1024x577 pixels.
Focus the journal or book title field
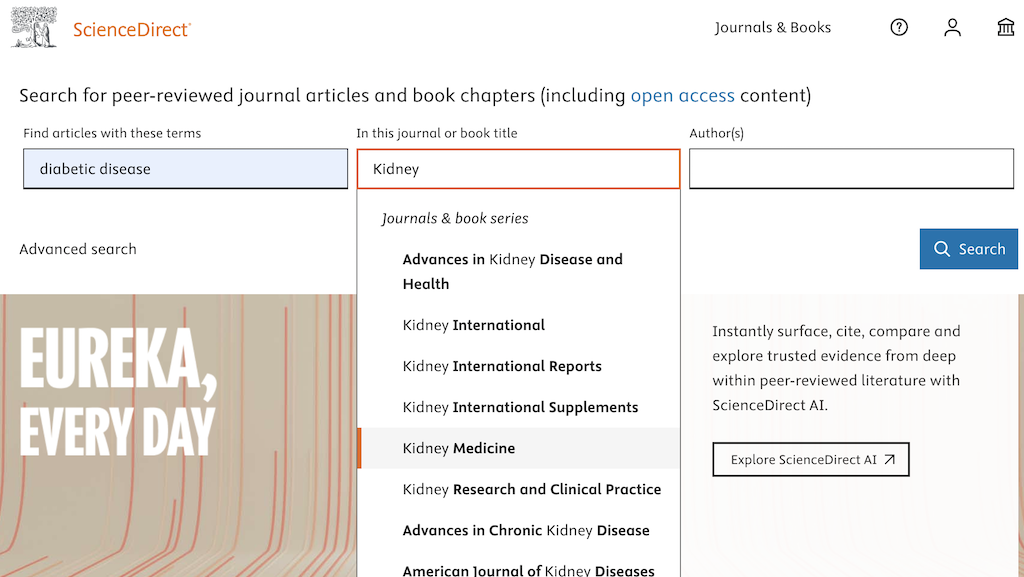point(518,169)
